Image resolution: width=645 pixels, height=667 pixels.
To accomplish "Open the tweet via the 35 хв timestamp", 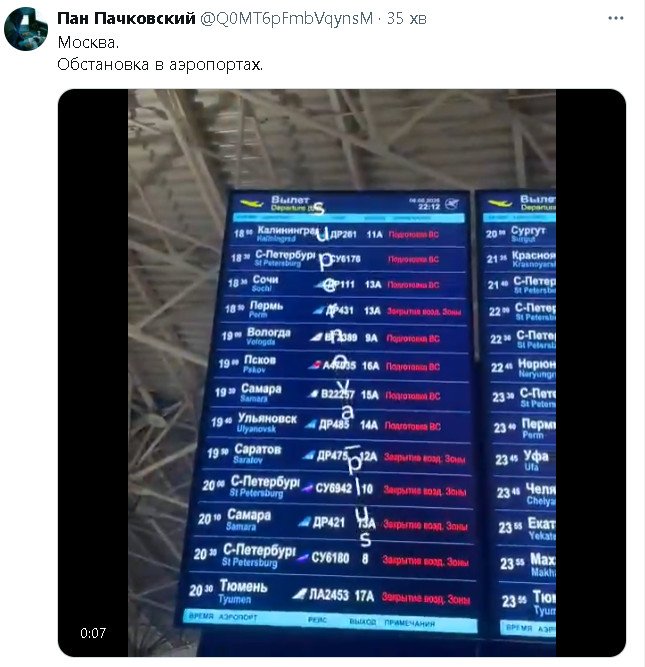I will pos(406,18).
